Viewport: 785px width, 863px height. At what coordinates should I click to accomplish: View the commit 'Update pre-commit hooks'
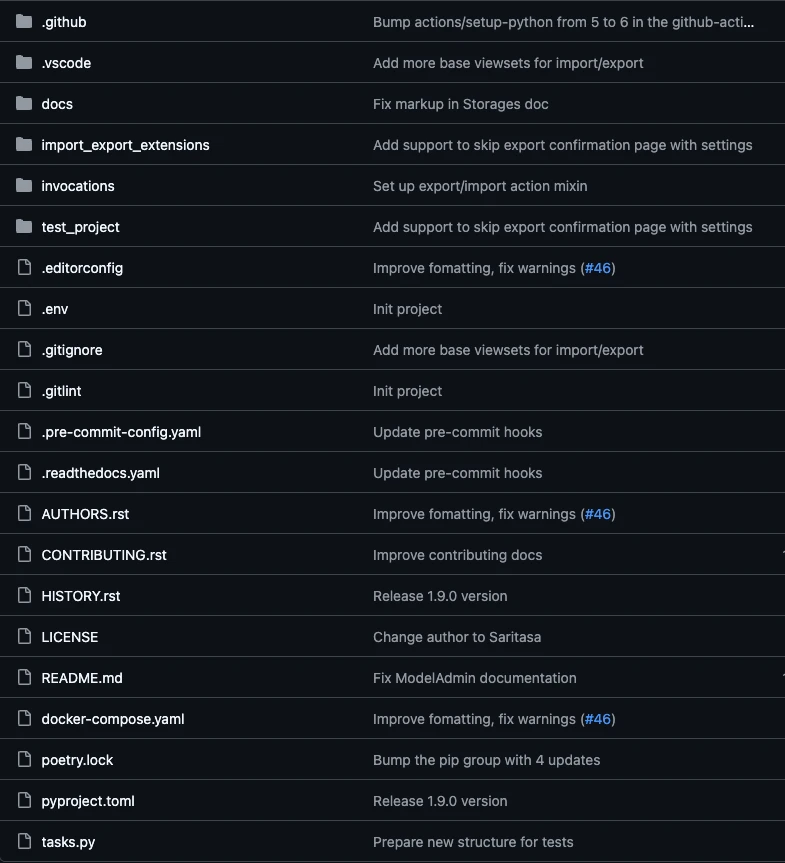pos(457,431)
